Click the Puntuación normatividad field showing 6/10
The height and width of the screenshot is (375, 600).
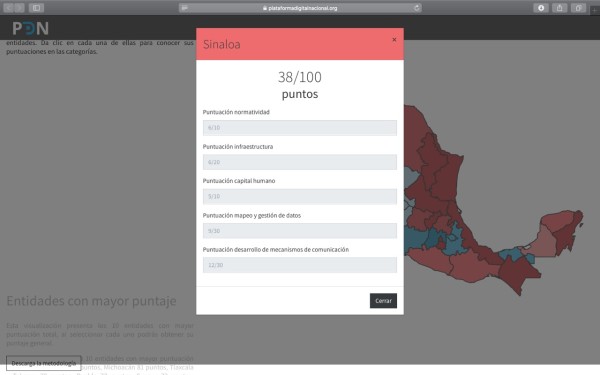pyautogui.click(x=300, y=128)
